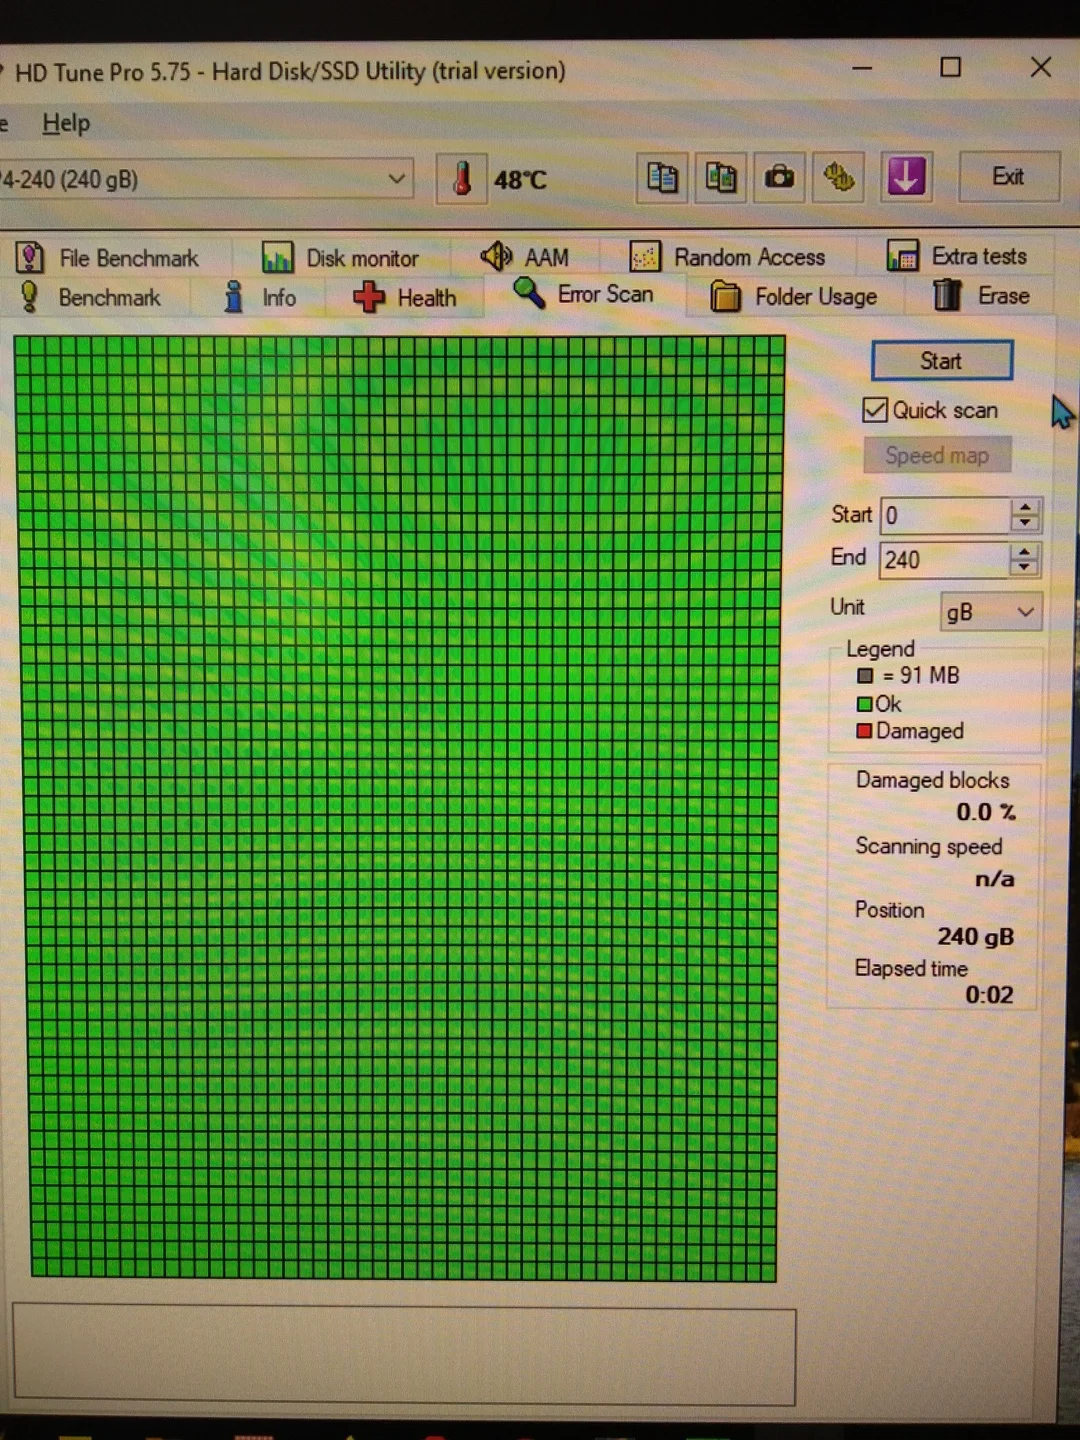Click the AAM speaker icon
The height and width of the screenshot is (1440, 1080).
496,257
